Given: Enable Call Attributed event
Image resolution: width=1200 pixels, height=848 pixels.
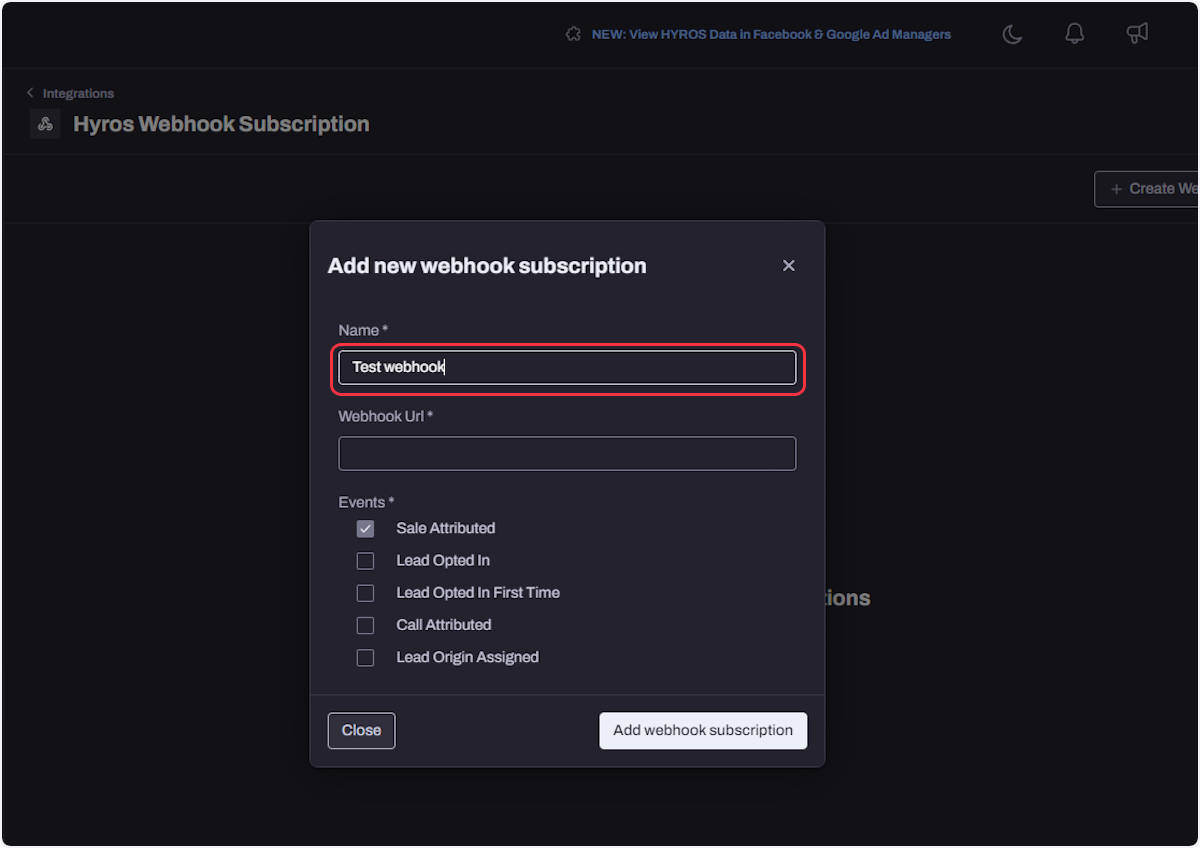Looking at the screenshot, I should click(x=365, y=625).
